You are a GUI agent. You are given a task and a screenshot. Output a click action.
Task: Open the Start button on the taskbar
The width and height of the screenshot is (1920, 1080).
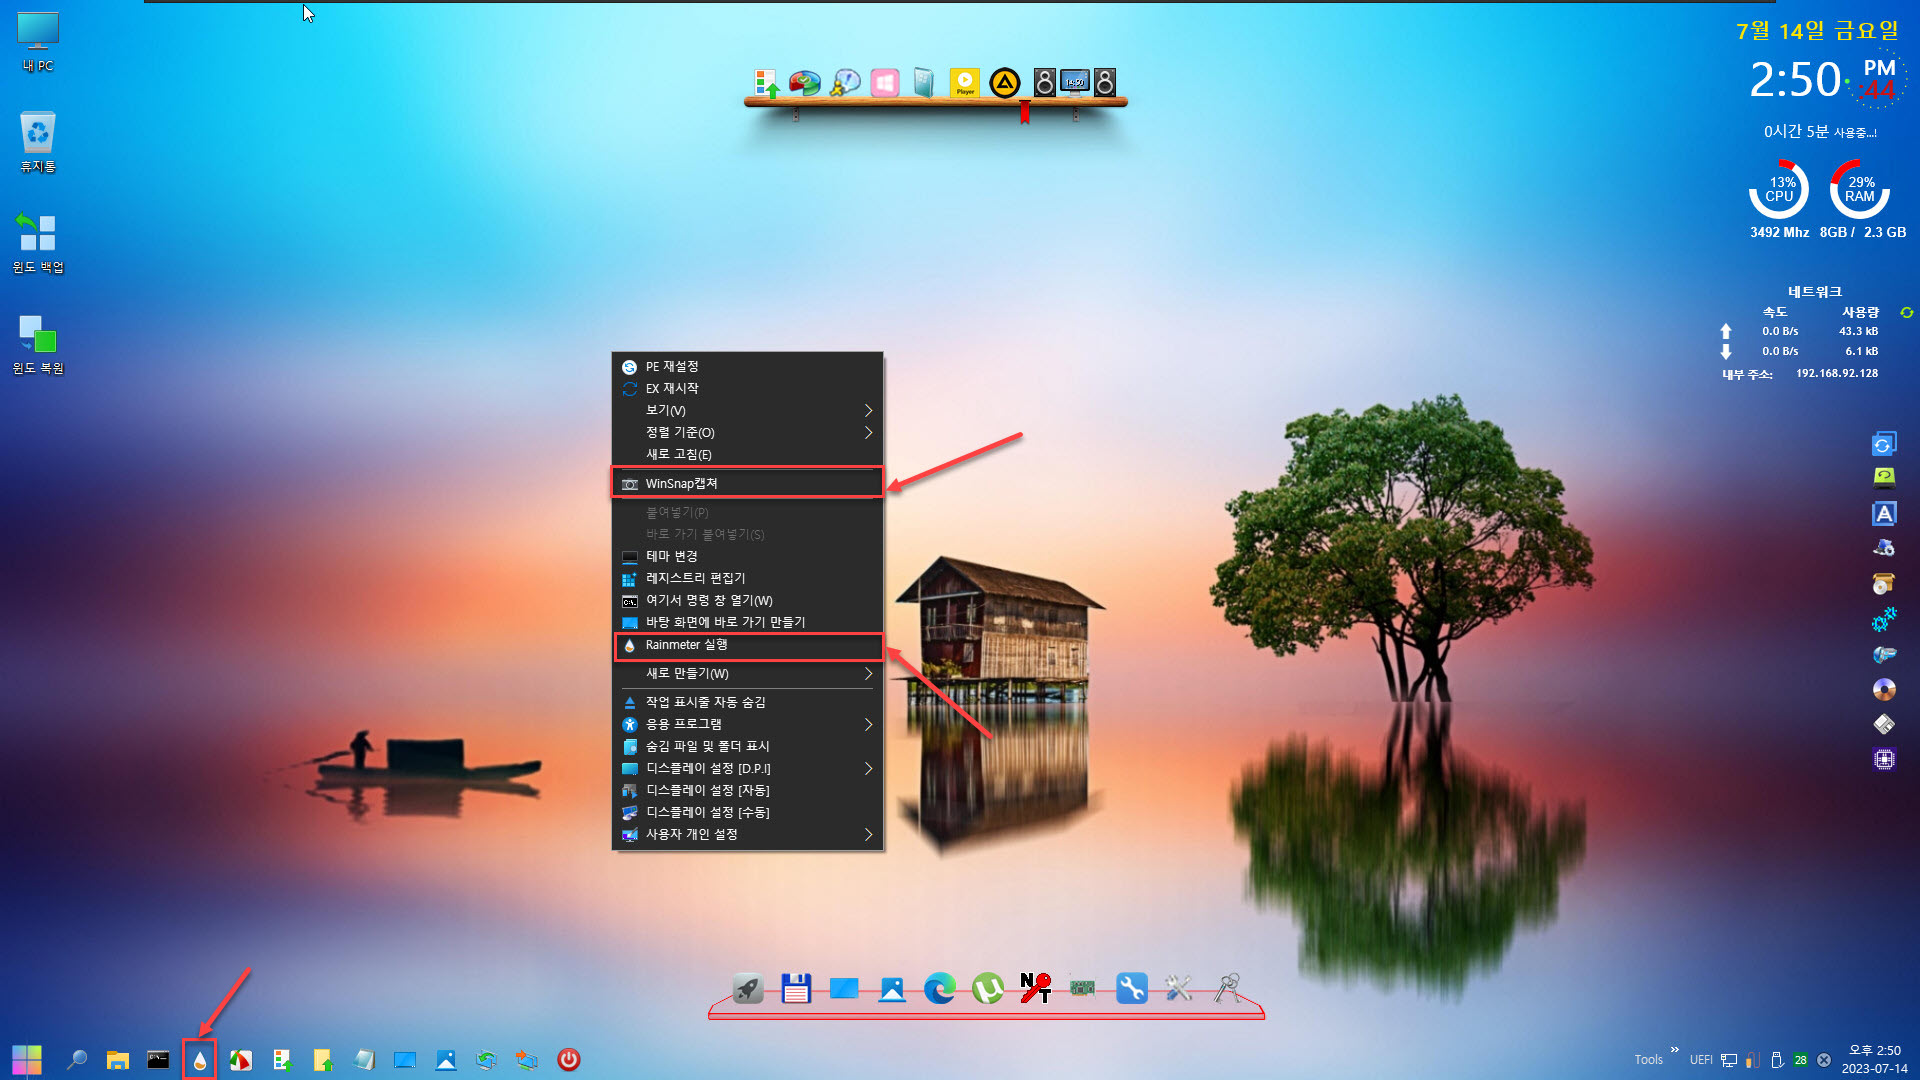click(x=27, y=1060)
